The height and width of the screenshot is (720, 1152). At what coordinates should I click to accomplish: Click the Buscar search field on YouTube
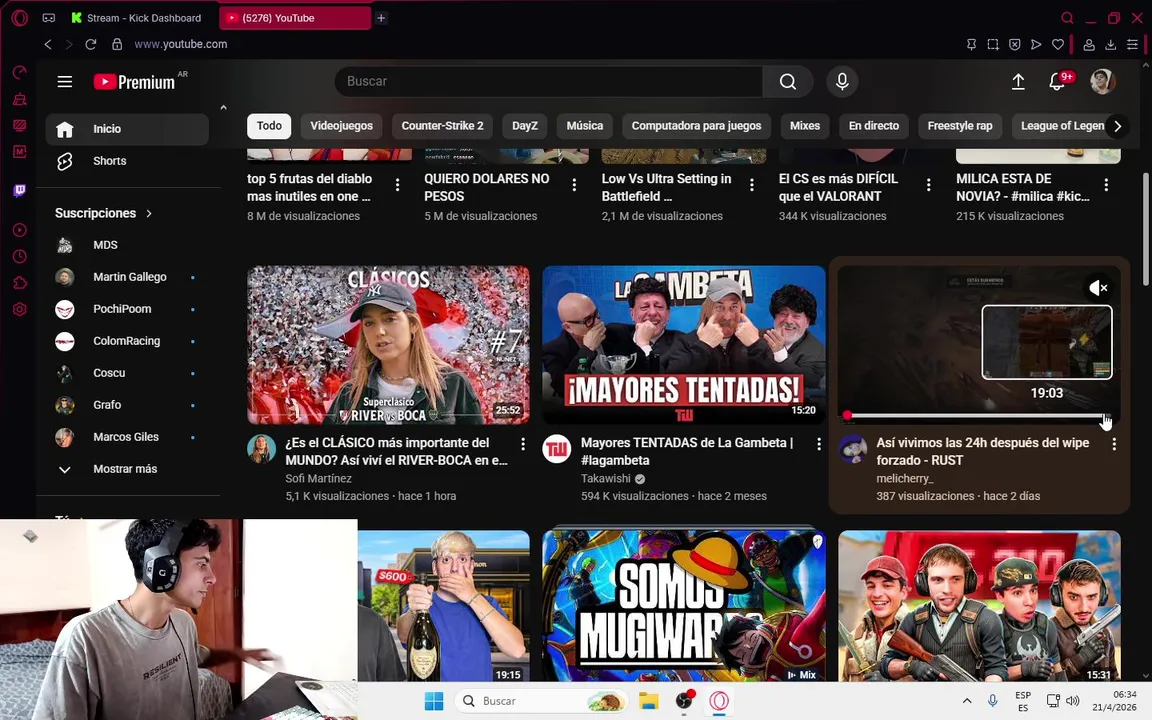[548, 82]
